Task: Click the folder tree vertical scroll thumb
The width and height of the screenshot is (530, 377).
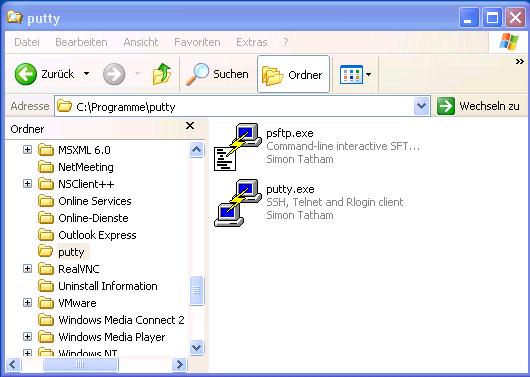Action: point(196,291)
